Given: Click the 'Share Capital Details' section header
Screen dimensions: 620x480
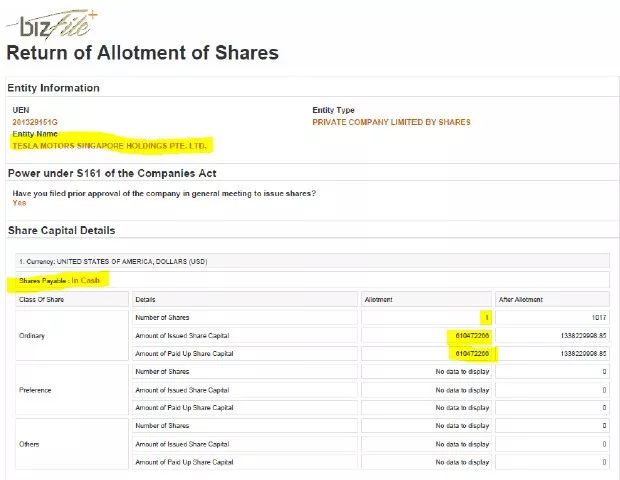Looking at the screenshot, I should (x=61, y=231).
